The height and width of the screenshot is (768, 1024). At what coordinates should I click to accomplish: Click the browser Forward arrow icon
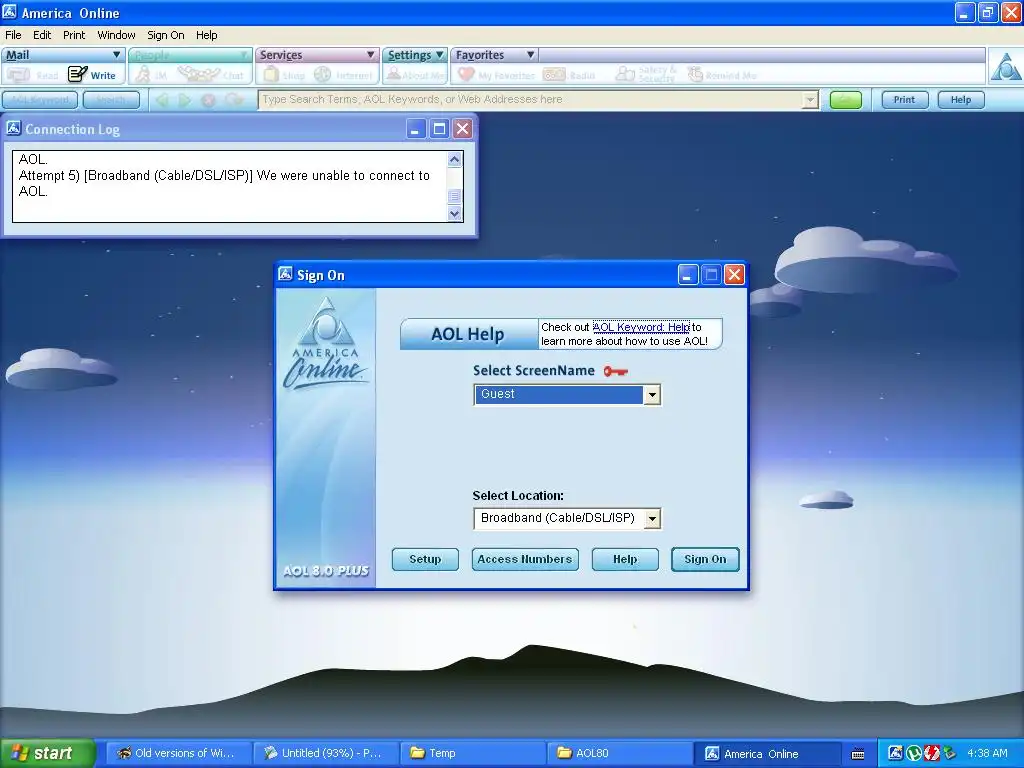[185, 100]
